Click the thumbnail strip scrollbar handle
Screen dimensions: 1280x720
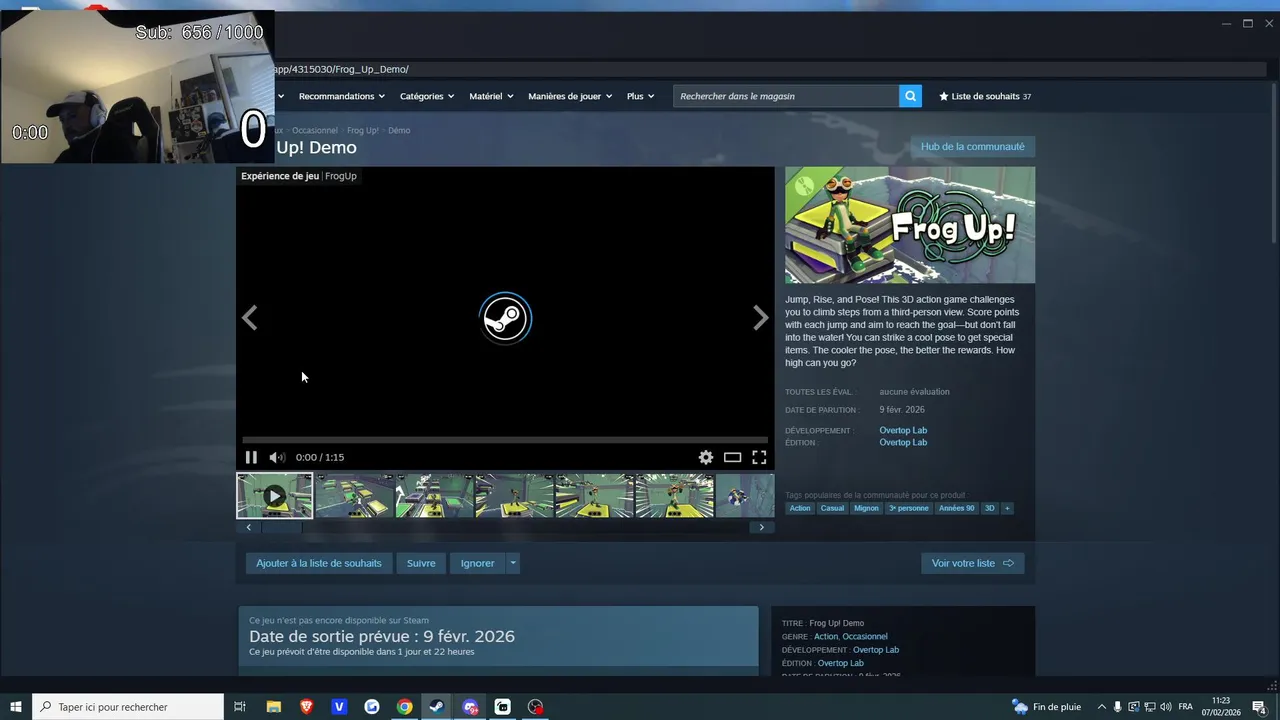(281, 527)
